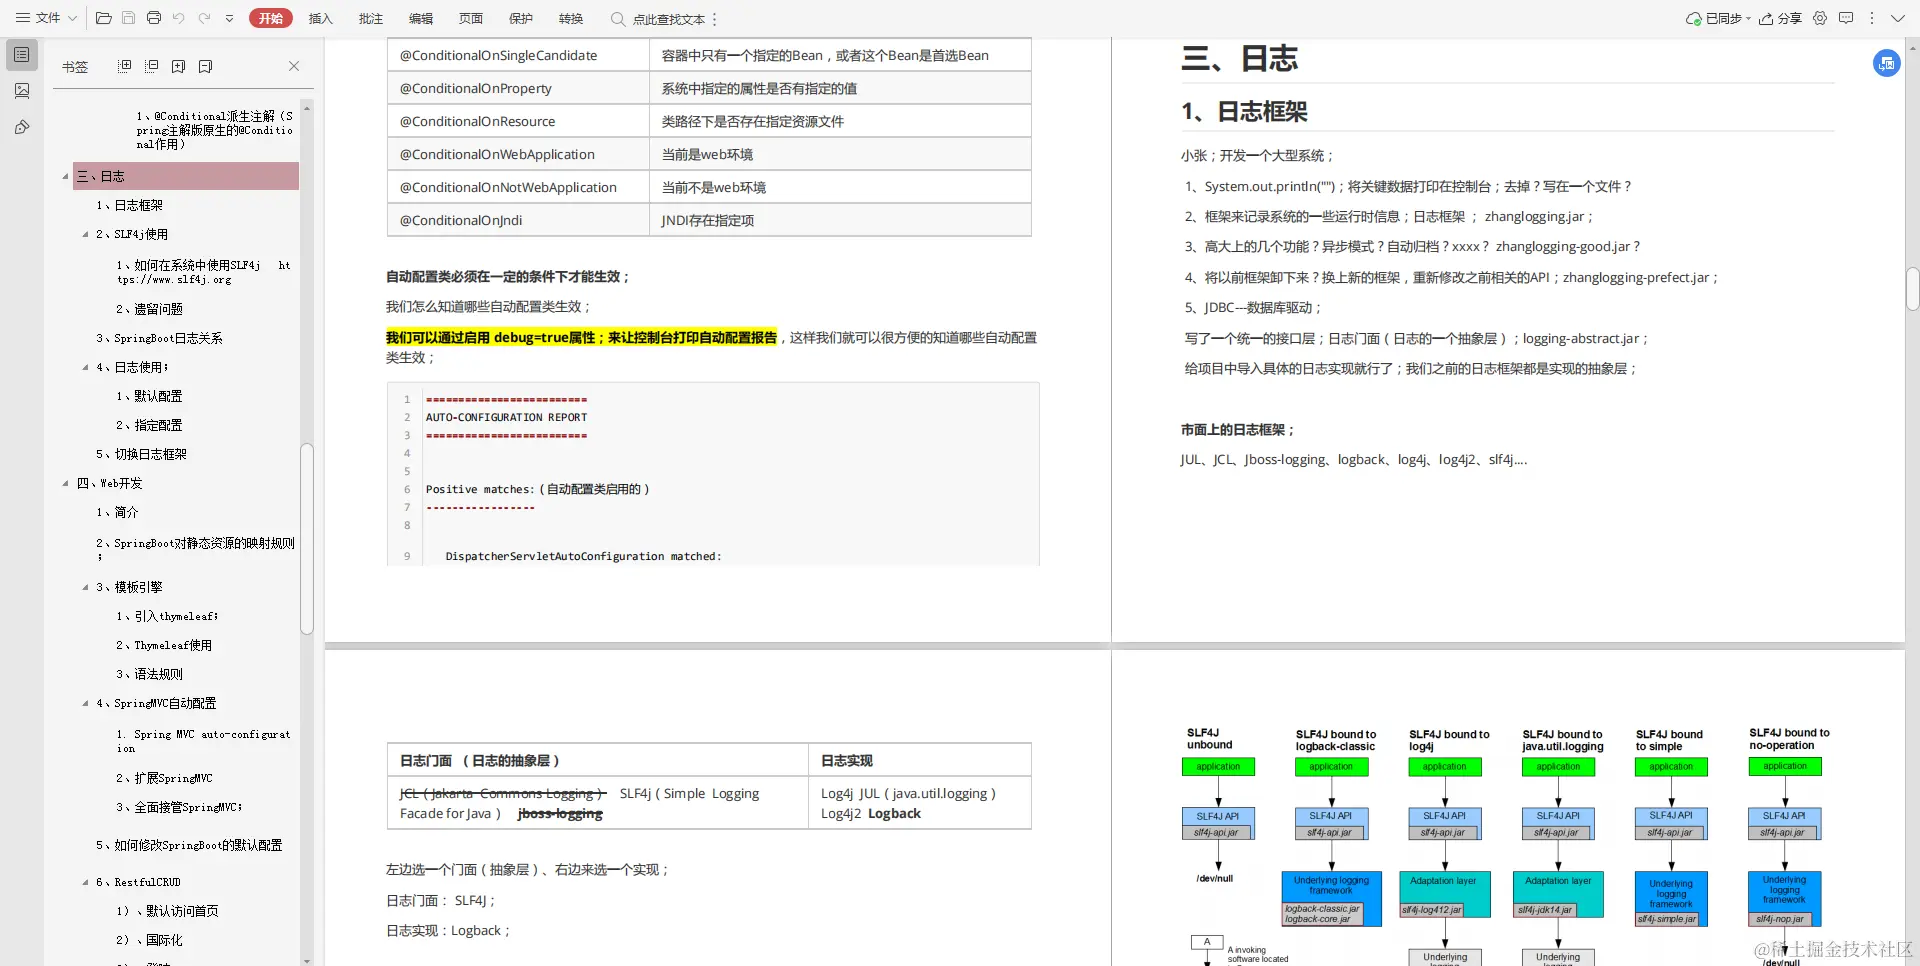Screen dimensions: 1920x966
Task: Open Settings via the gear icon
Action: click(x=1820, y=18)
